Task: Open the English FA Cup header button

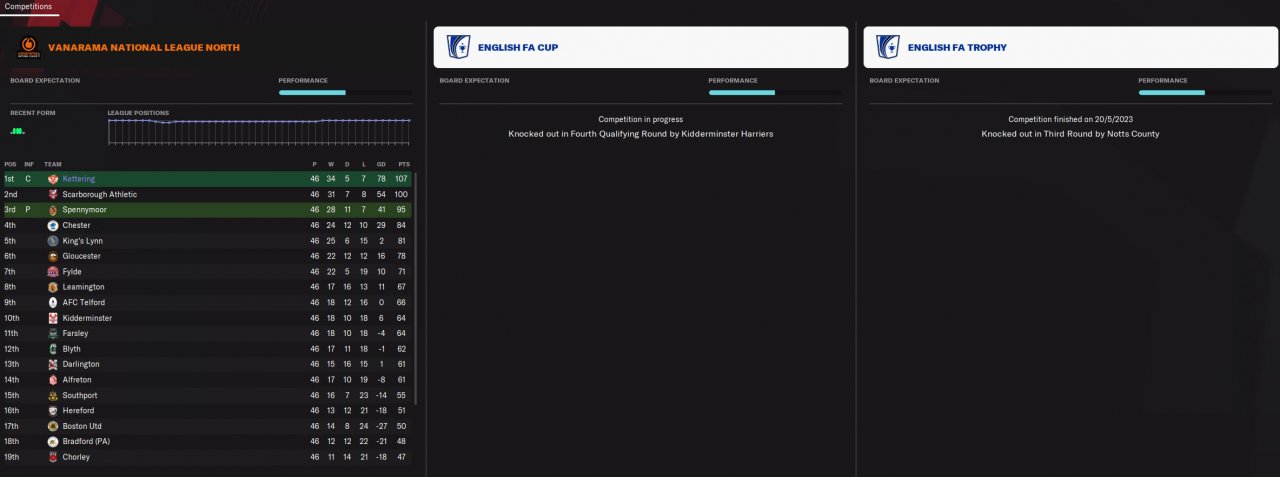Action: 641,47
